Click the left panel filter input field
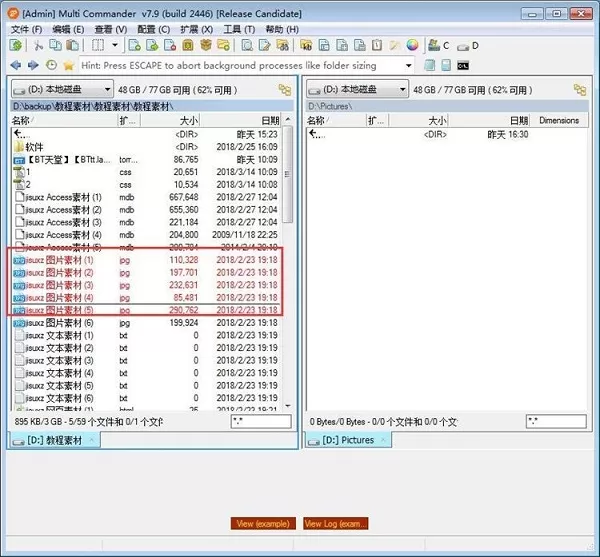The height and width of the screenshot is (557, 600). [x=261, y=422]
